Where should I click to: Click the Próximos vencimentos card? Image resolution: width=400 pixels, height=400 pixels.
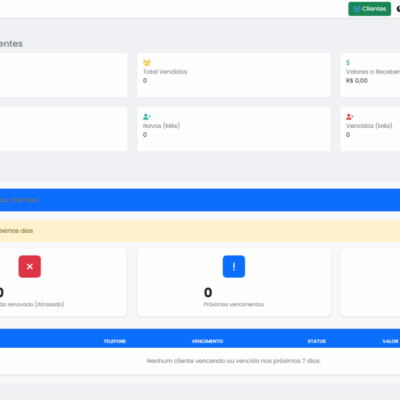click(x=234, y=282)
